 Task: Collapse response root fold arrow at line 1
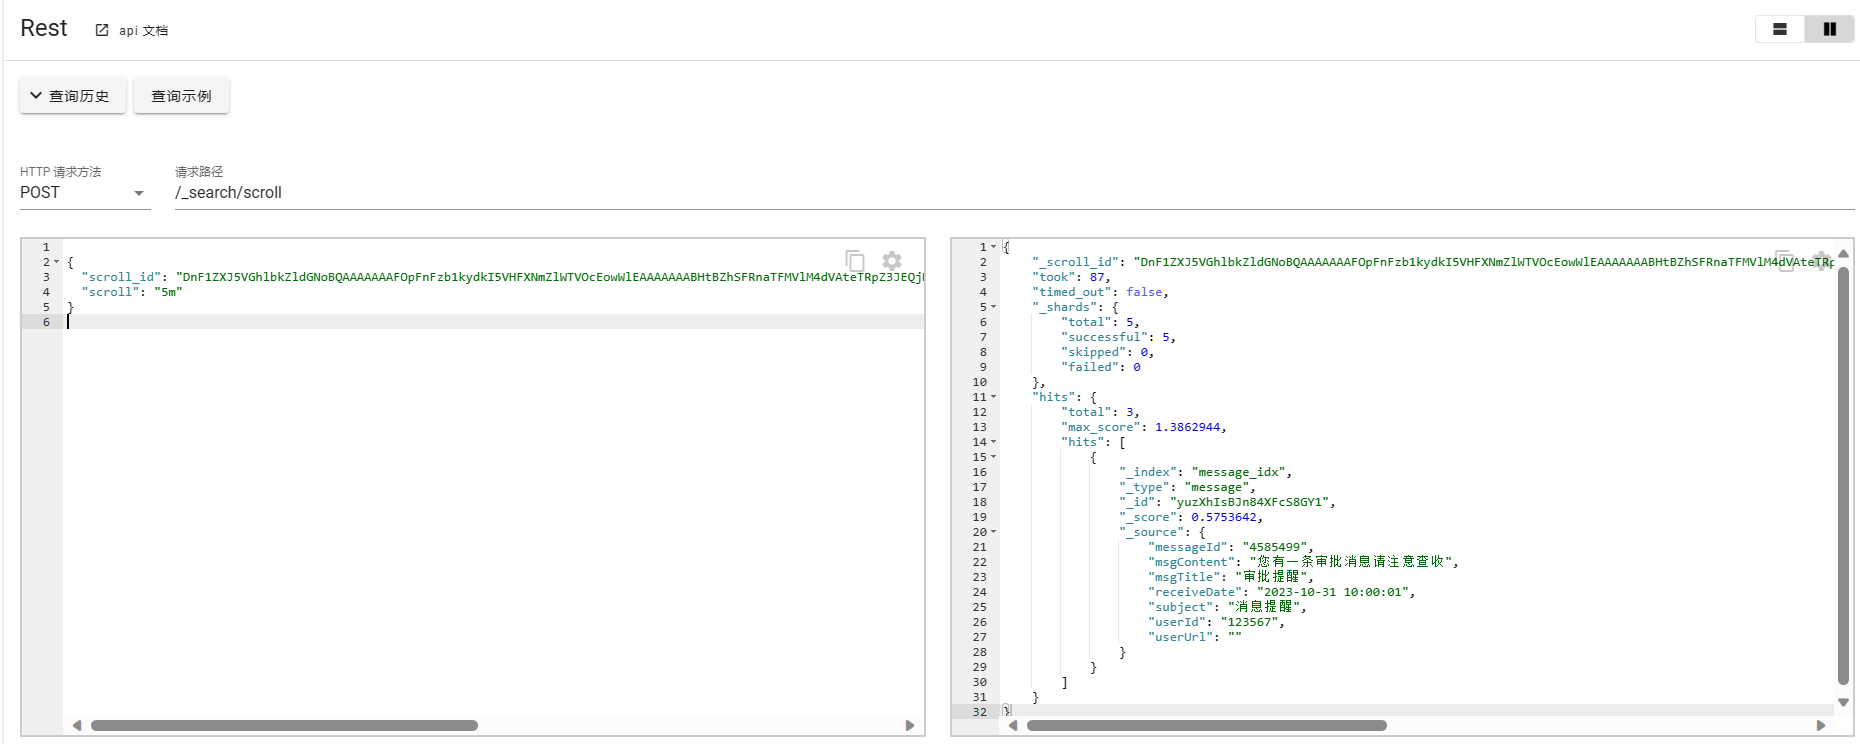click(993, 247)
